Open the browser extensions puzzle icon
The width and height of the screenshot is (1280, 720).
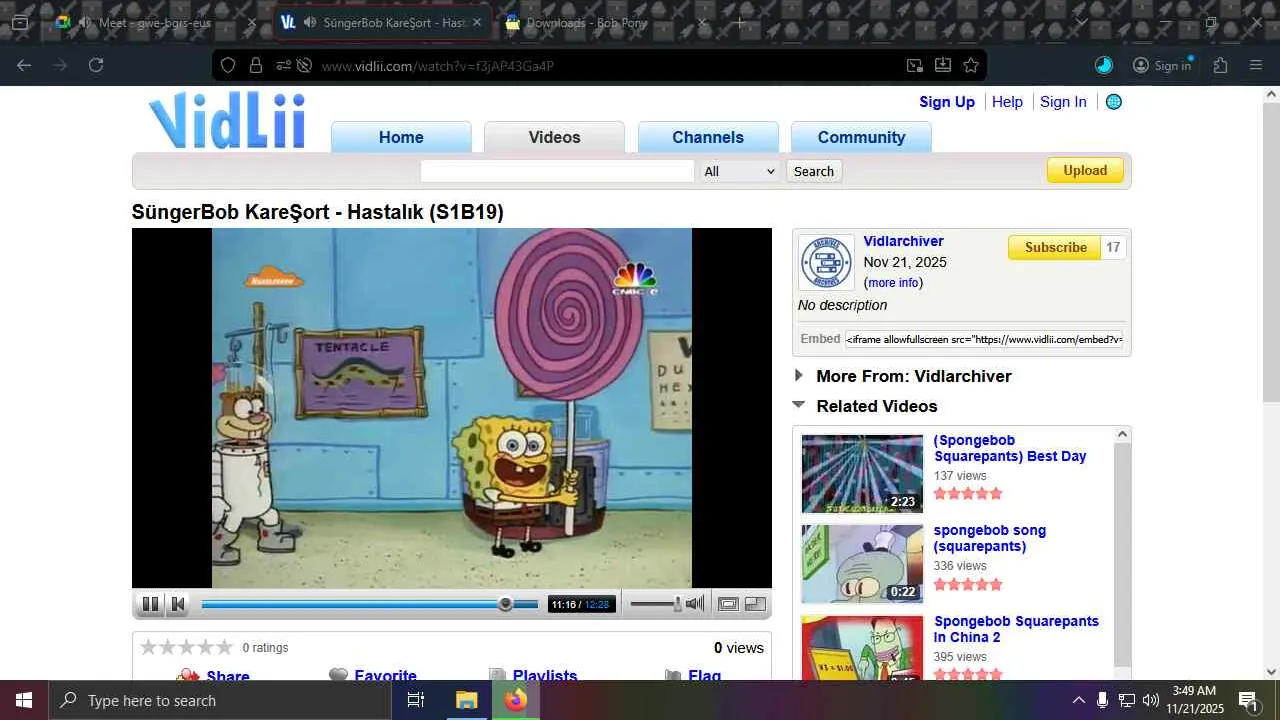click(1220, 65)
